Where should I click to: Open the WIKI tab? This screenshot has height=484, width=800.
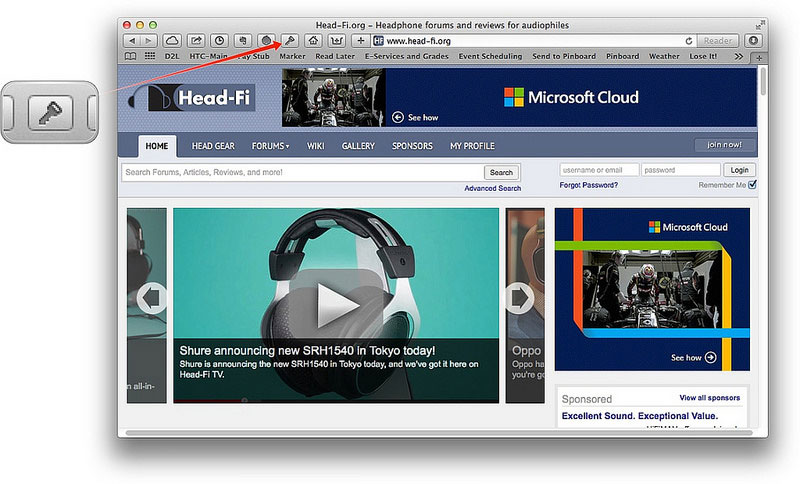pos(316,146)
